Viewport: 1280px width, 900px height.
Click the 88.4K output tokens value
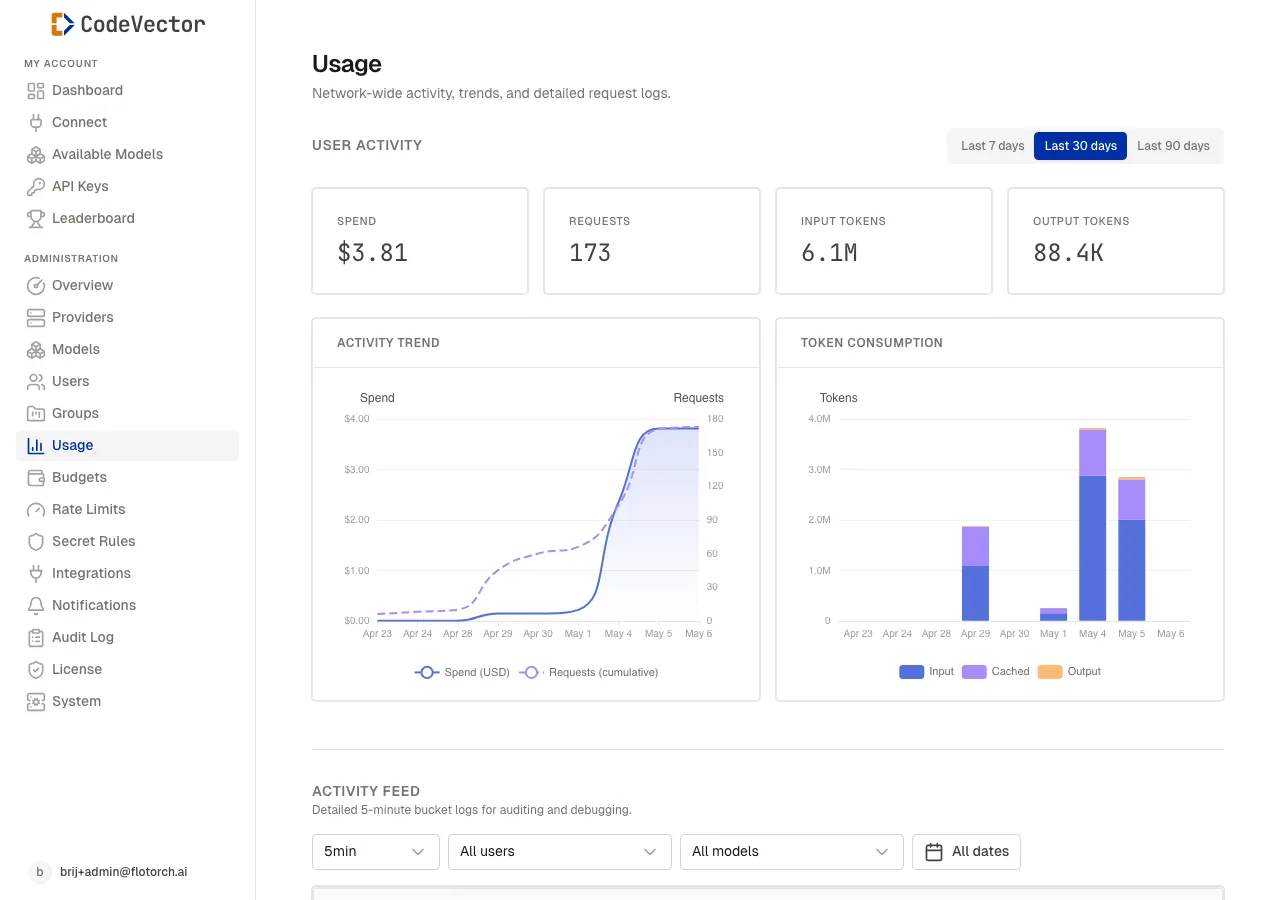tap(1068, 253)
